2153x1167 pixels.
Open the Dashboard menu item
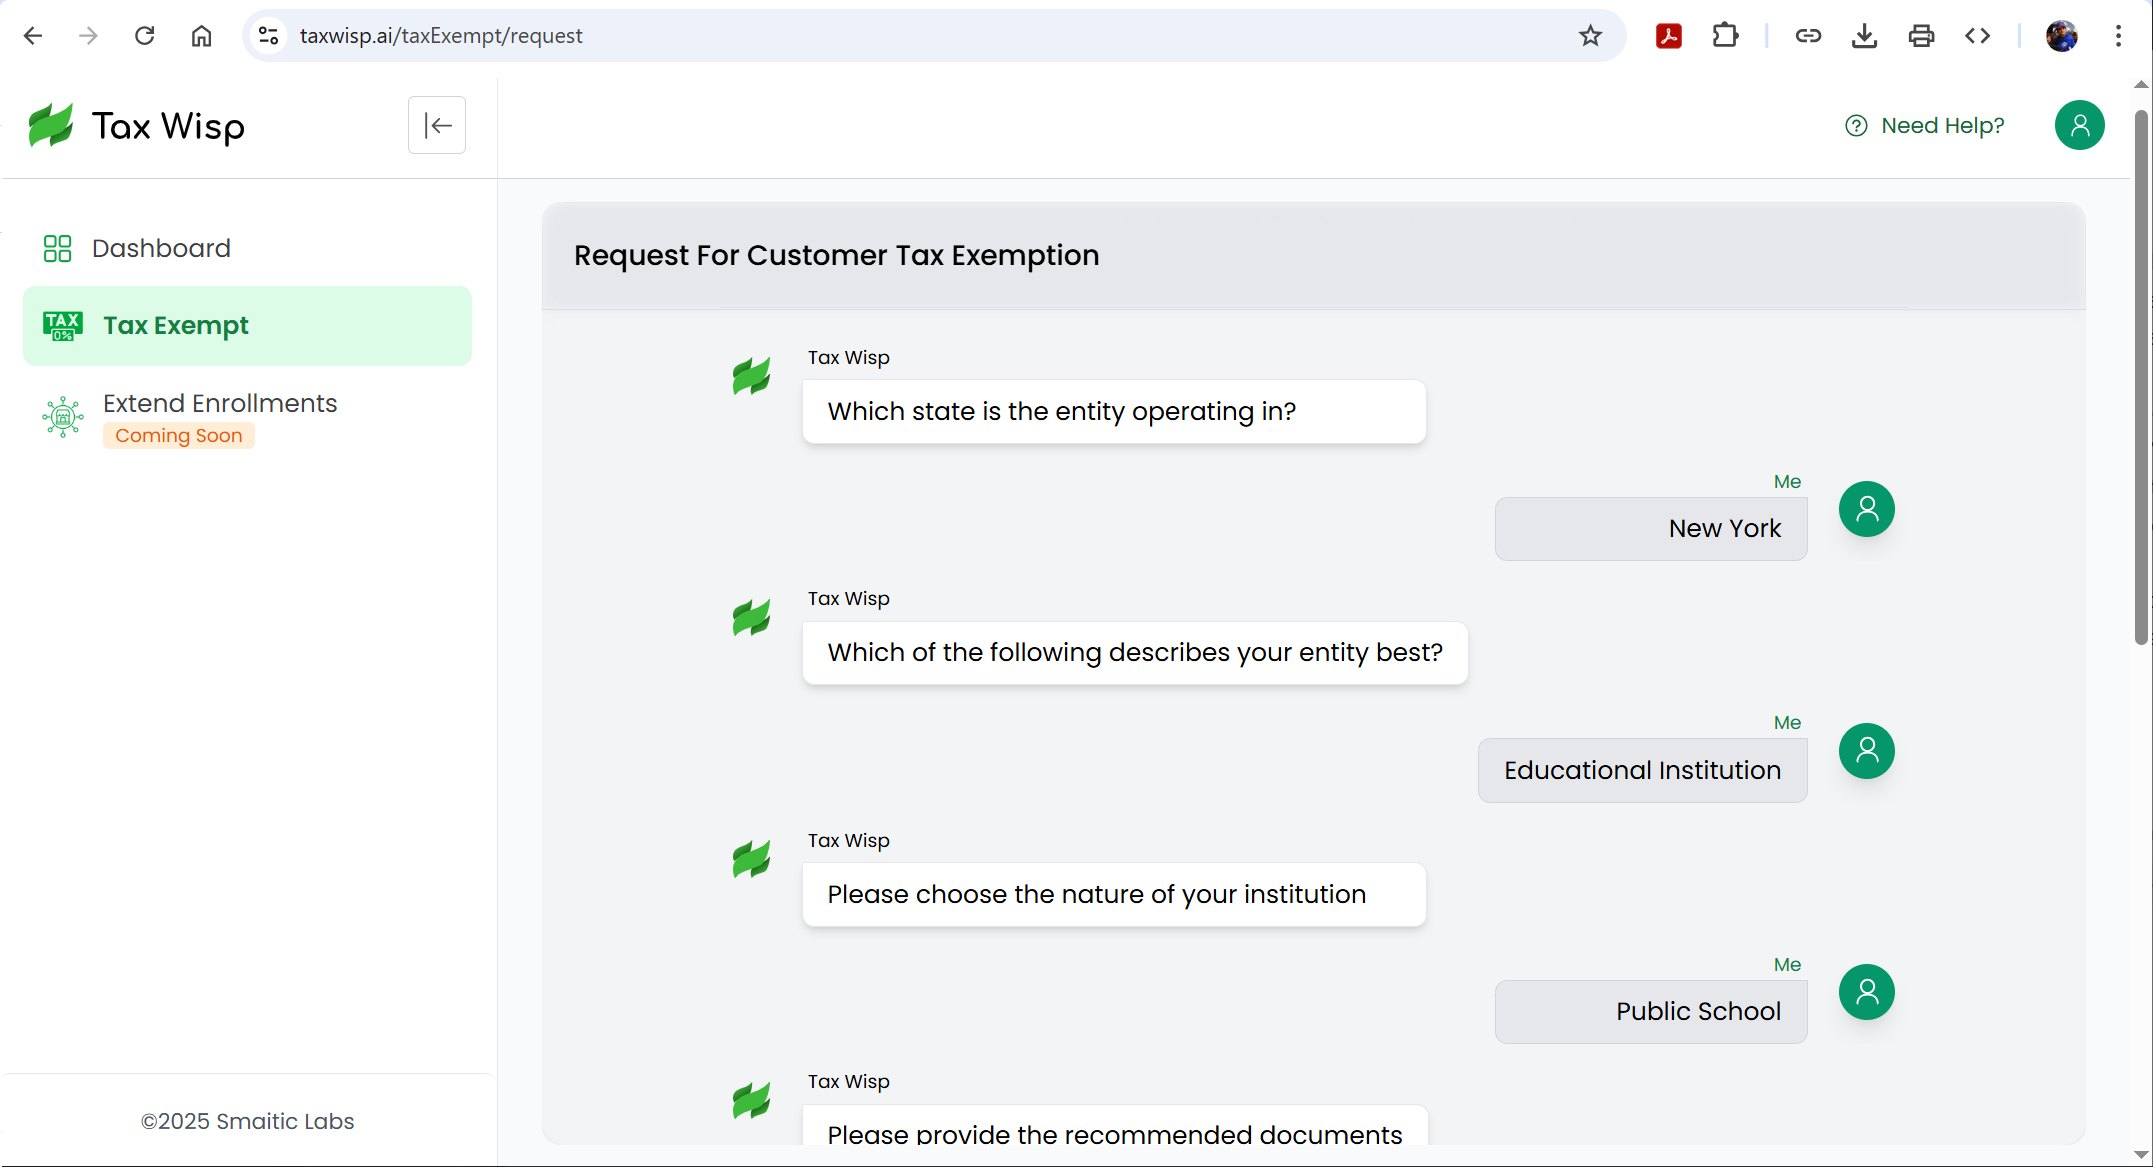(161, 248)
